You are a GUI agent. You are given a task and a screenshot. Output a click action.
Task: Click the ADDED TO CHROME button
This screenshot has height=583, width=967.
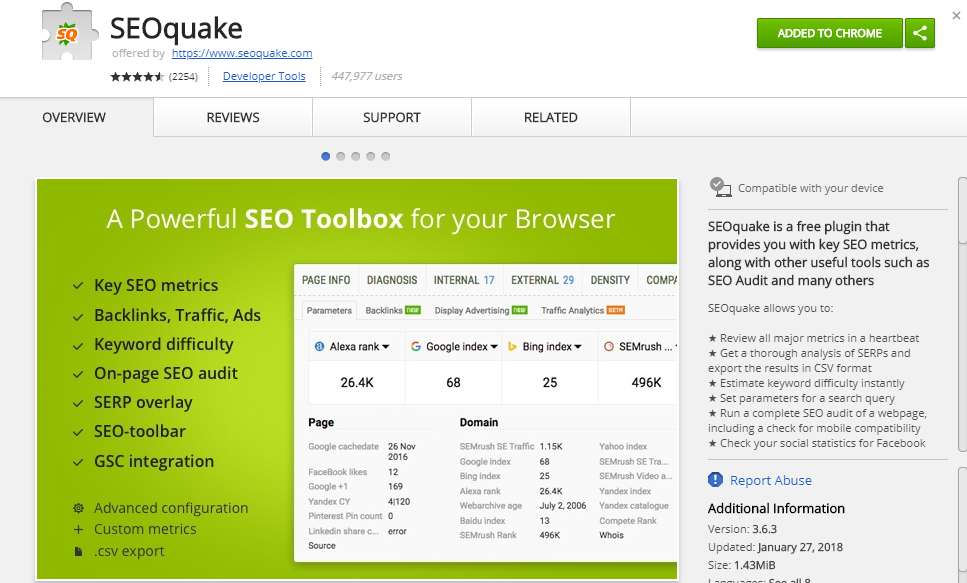[x=829, y=33]
